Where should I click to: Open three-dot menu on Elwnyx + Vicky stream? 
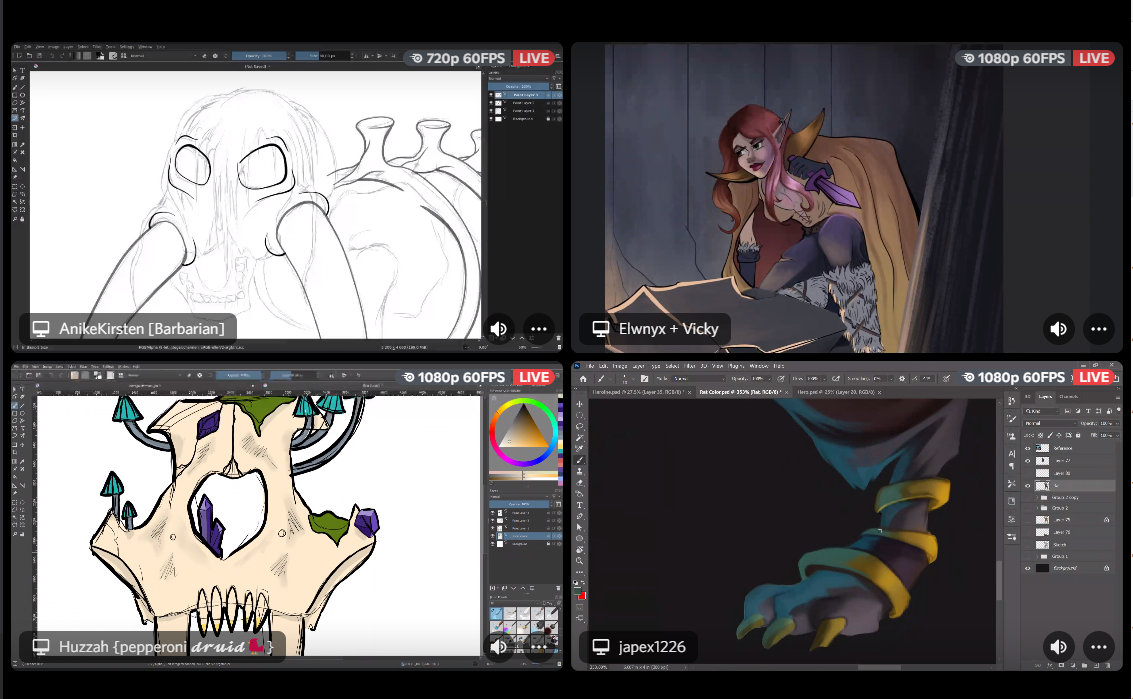click(x=1099, y=328)
